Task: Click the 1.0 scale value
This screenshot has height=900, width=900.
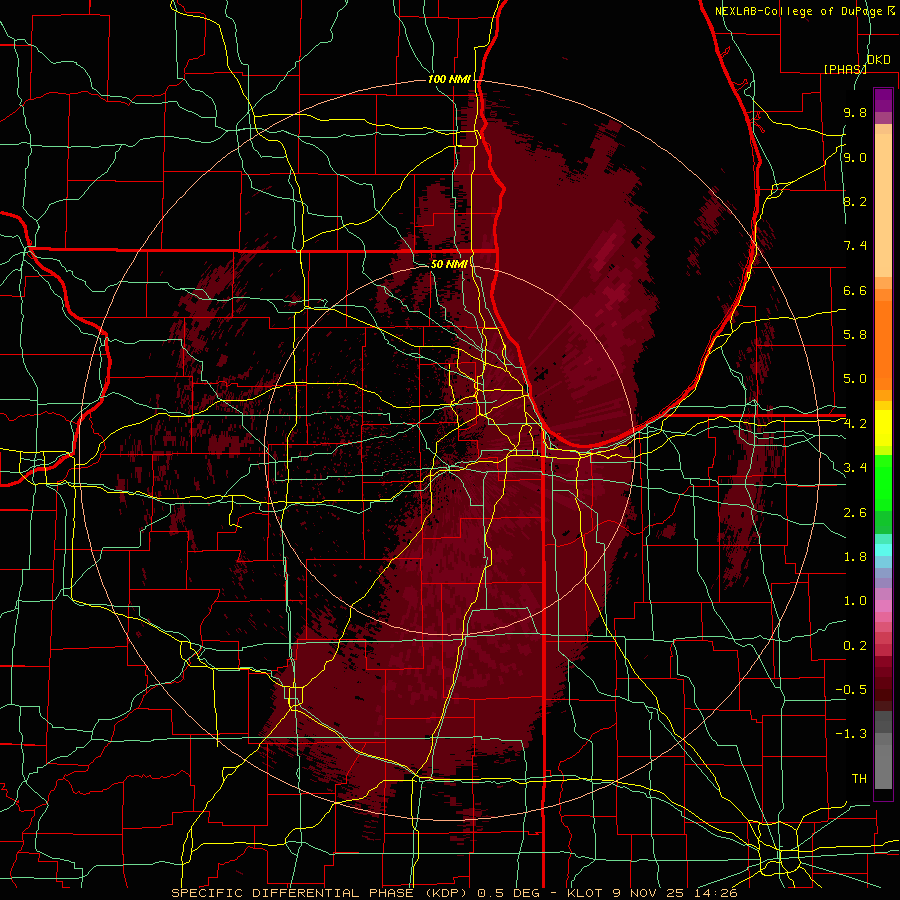Action: pos(855,601)
